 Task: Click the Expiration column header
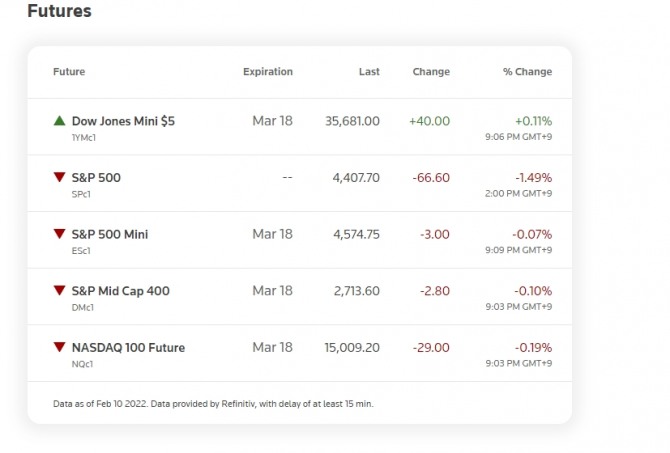[268, 72]
